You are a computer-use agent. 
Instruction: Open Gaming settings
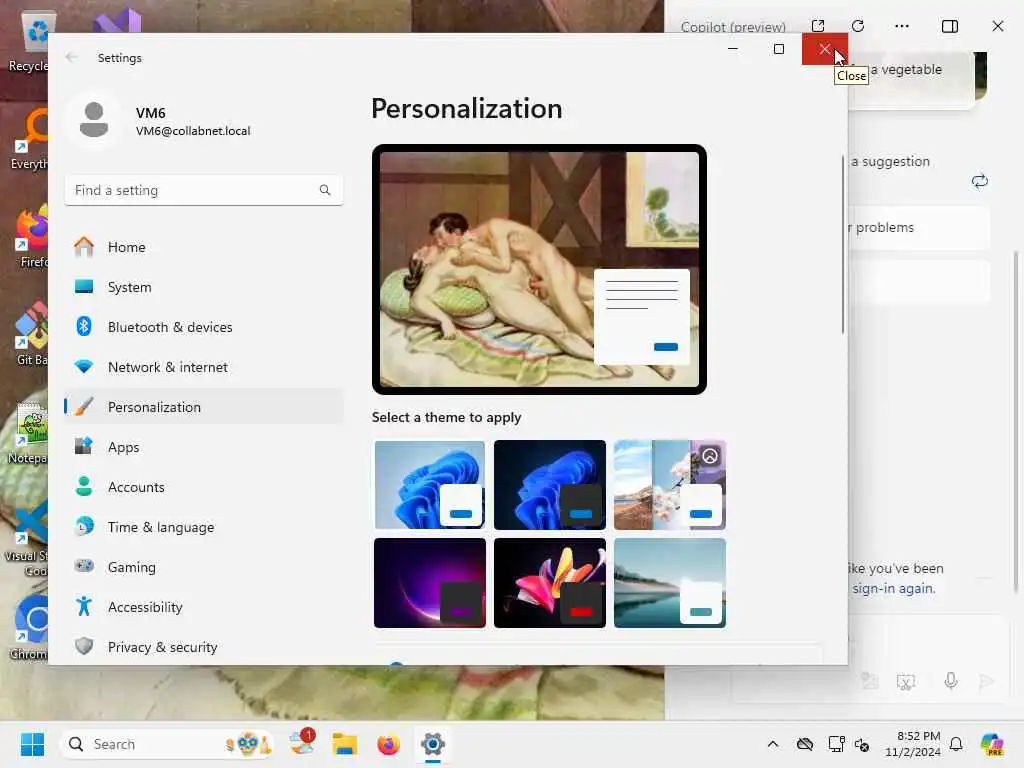click(x=204, y=566)
